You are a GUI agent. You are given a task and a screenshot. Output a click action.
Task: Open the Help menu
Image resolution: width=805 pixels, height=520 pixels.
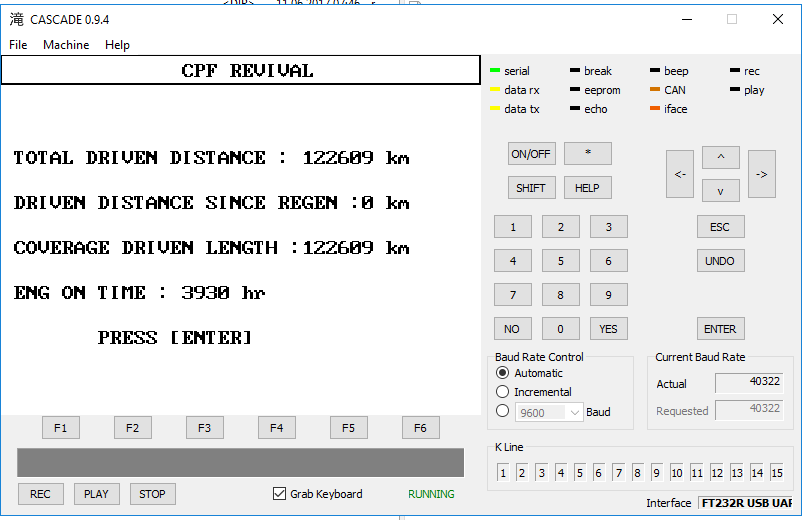117,45
